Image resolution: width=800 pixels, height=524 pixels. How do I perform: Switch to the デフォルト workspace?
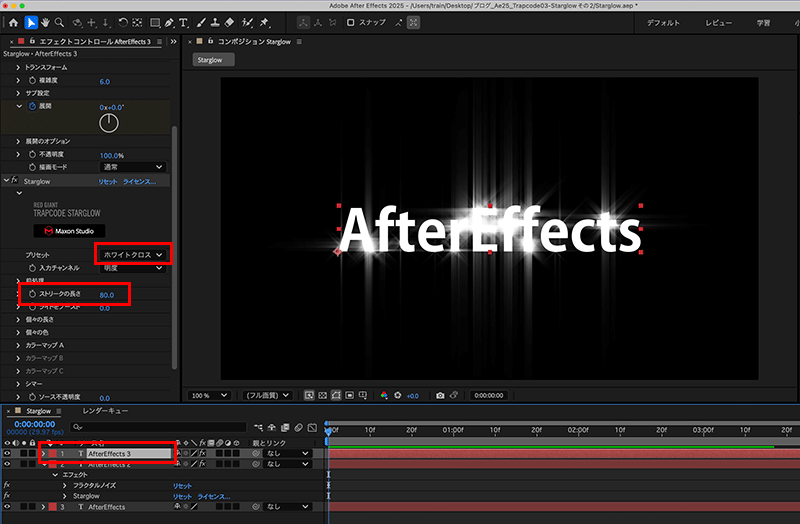(x=663, y=23)
